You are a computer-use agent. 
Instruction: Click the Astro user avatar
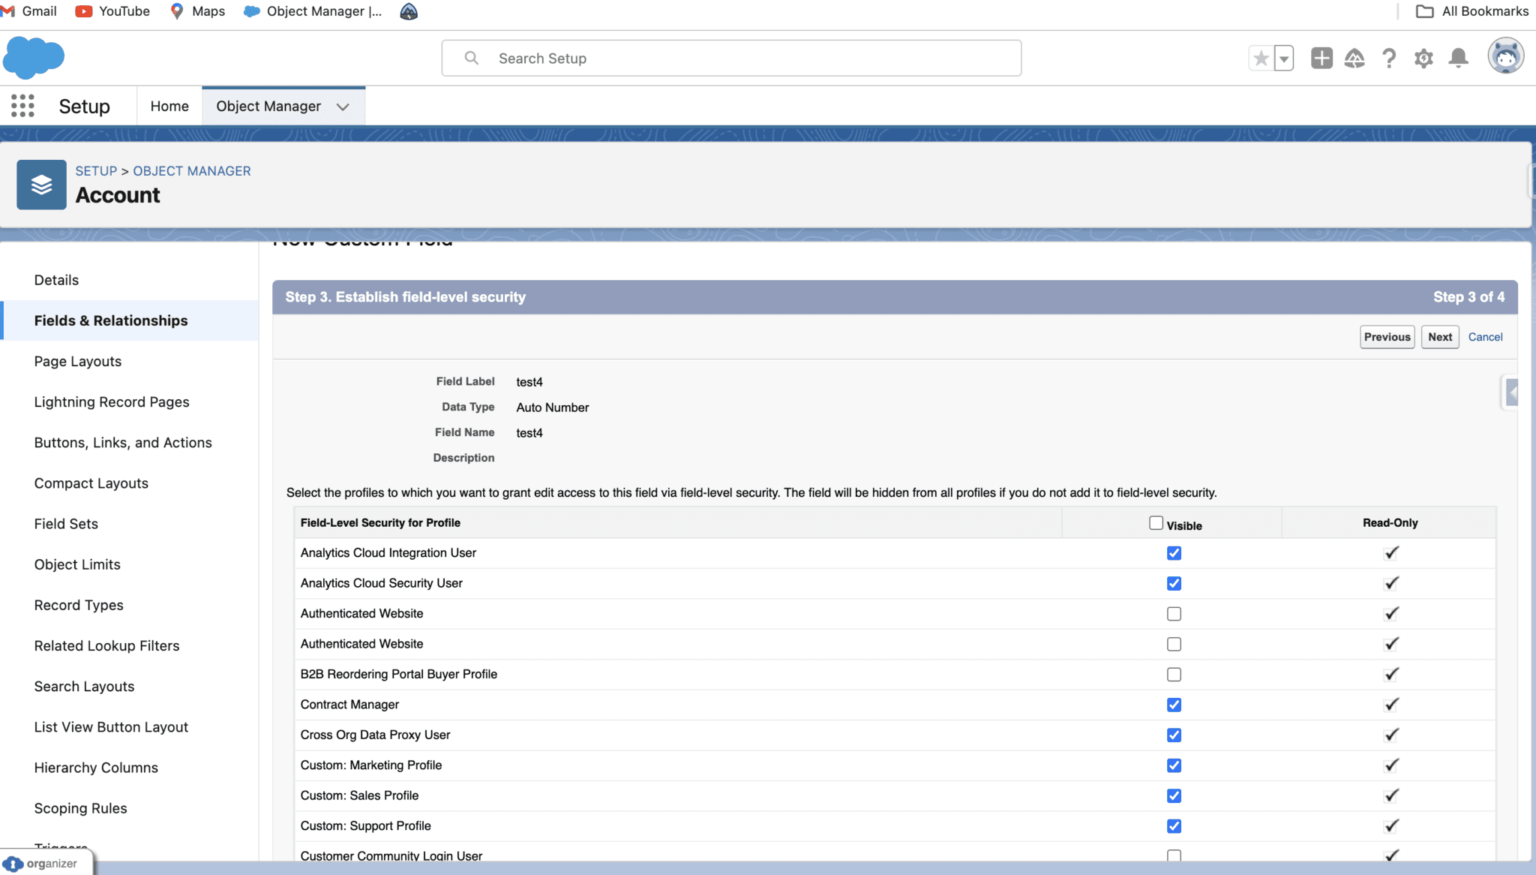pos(1503,57)
